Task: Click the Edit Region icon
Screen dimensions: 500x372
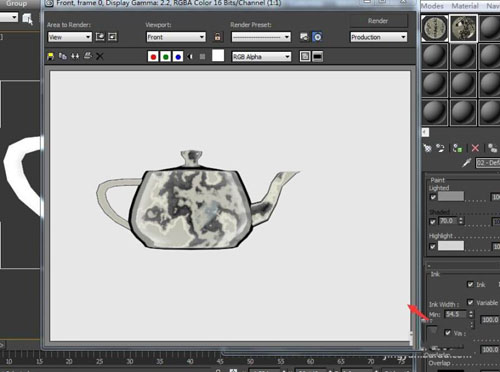Action: click(x=100, y=37)
